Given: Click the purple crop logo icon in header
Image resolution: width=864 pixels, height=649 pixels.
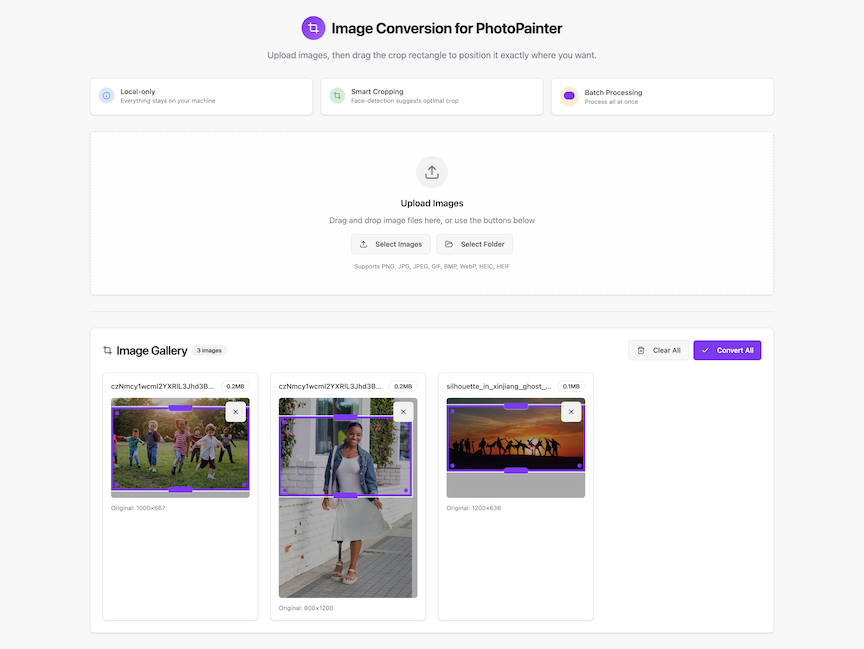Looking at the screenshot, I should [313, 28].
